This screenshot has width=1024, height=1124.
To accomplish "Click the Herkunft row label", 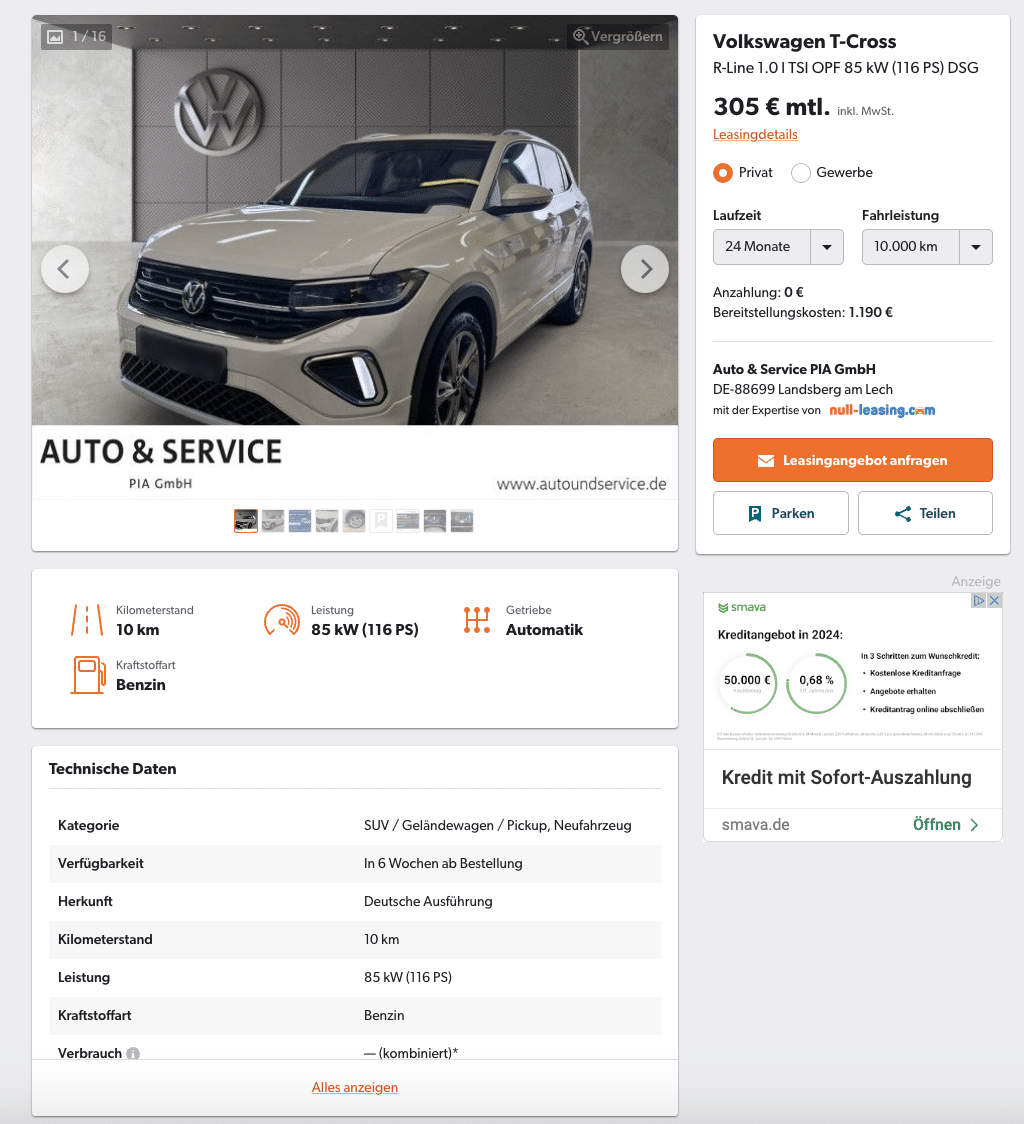I will [x=85, y=901].
